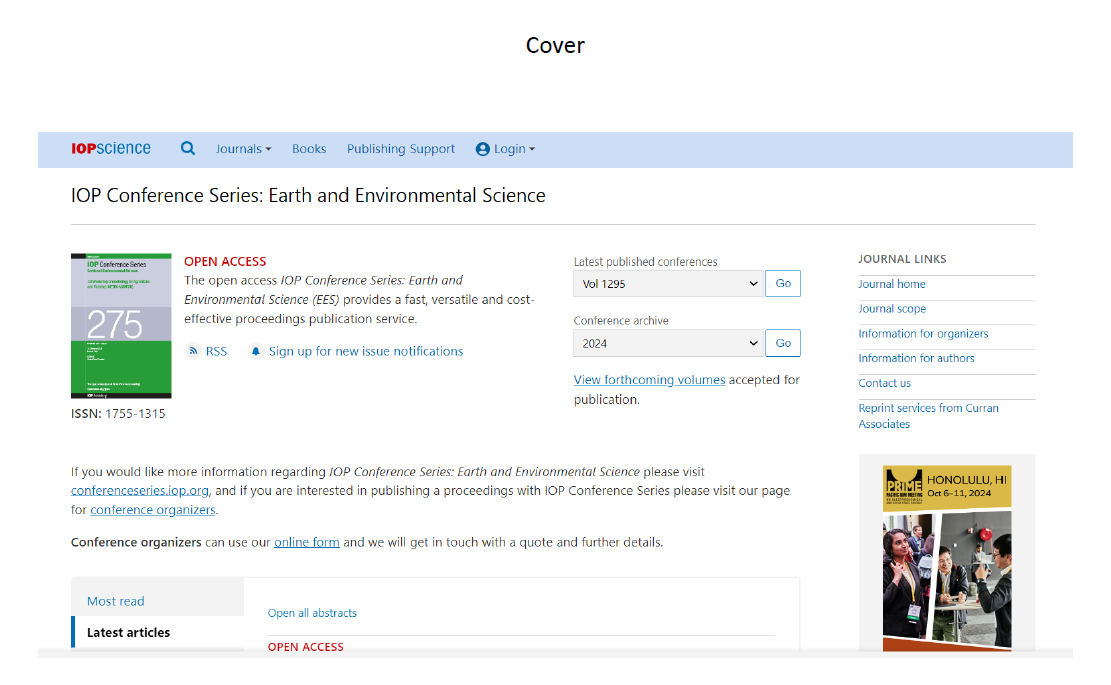Screen dimensions: 1111x685
Task: Click the Contact us link
Action: 884,383
